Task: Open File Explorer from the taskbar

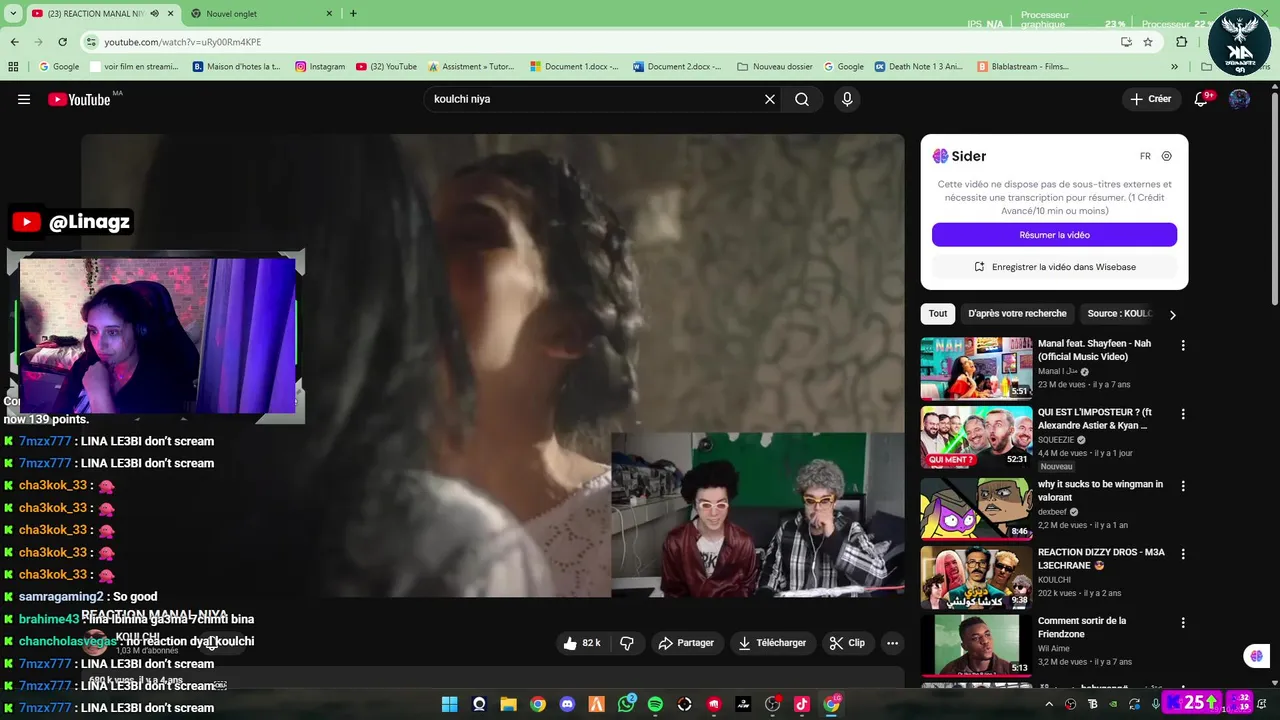Action: (508, 704)
